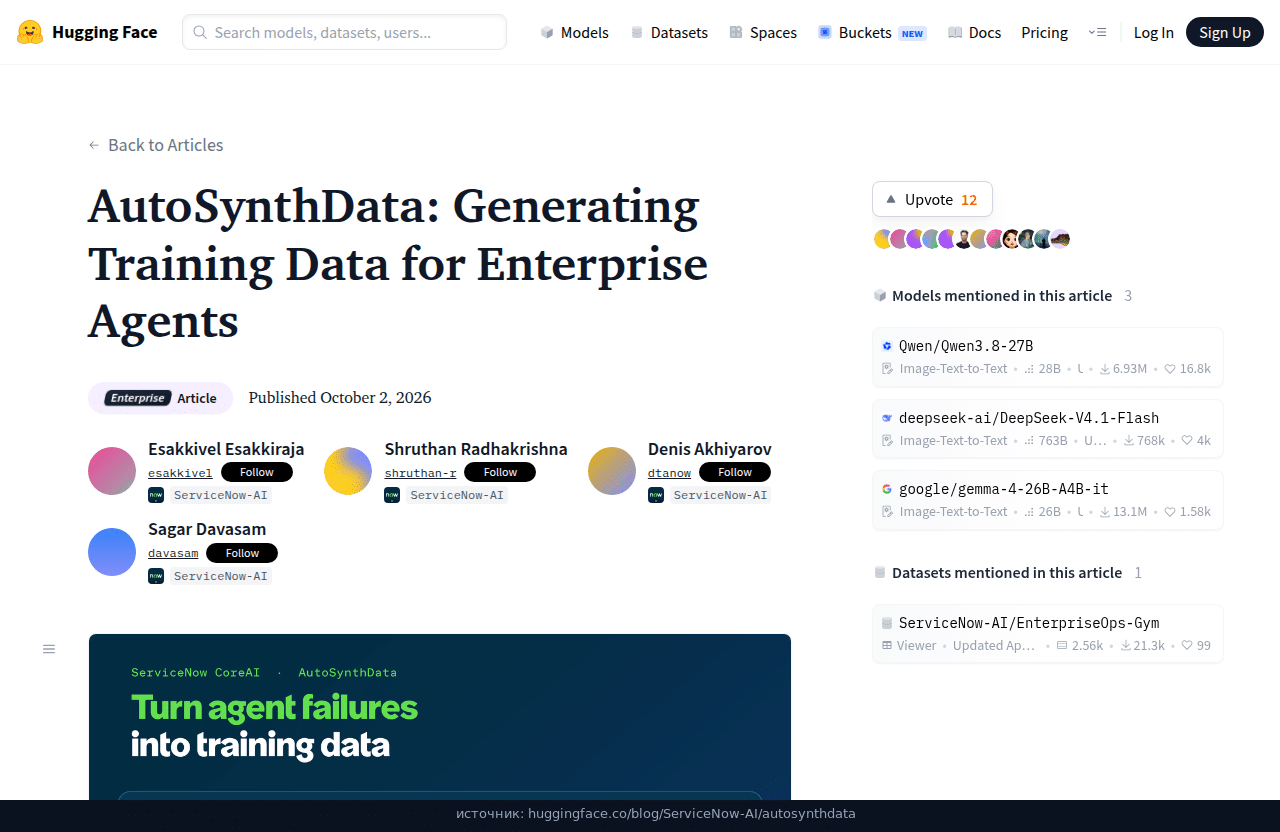
Task: Click the upvote count 12
Action: pyautogui.click(x=969, y=199)
